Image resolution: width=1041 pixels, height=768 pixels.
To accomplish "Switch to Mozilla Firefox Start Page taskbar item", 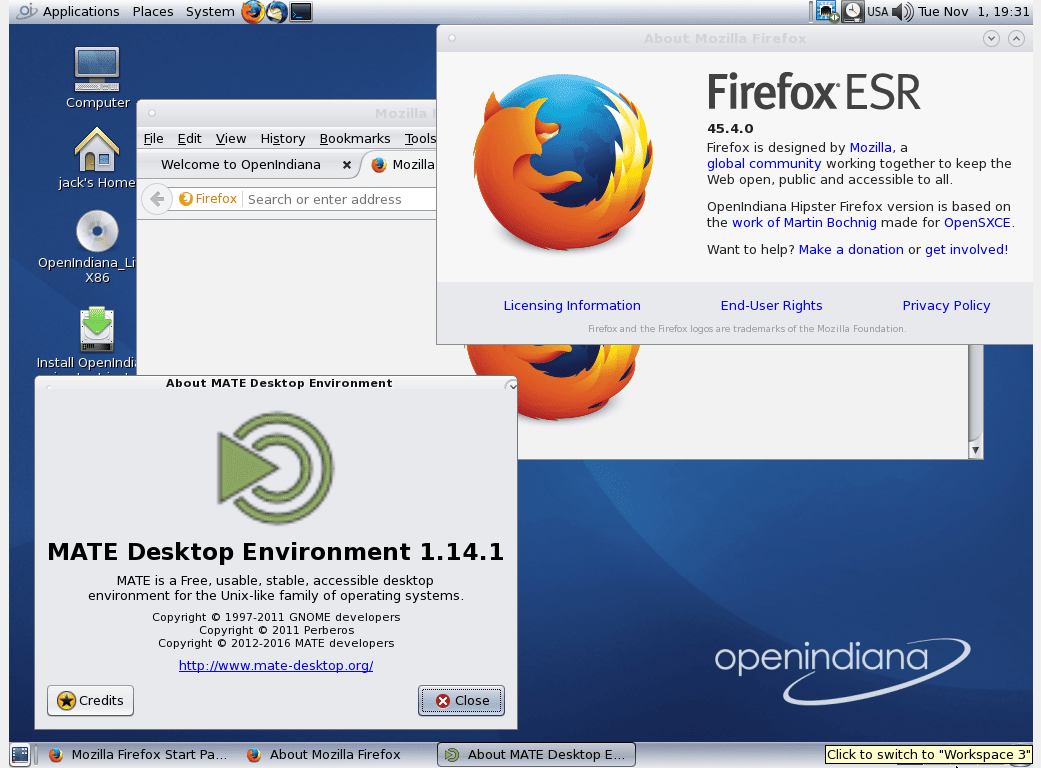I will (x=138, y=754).
